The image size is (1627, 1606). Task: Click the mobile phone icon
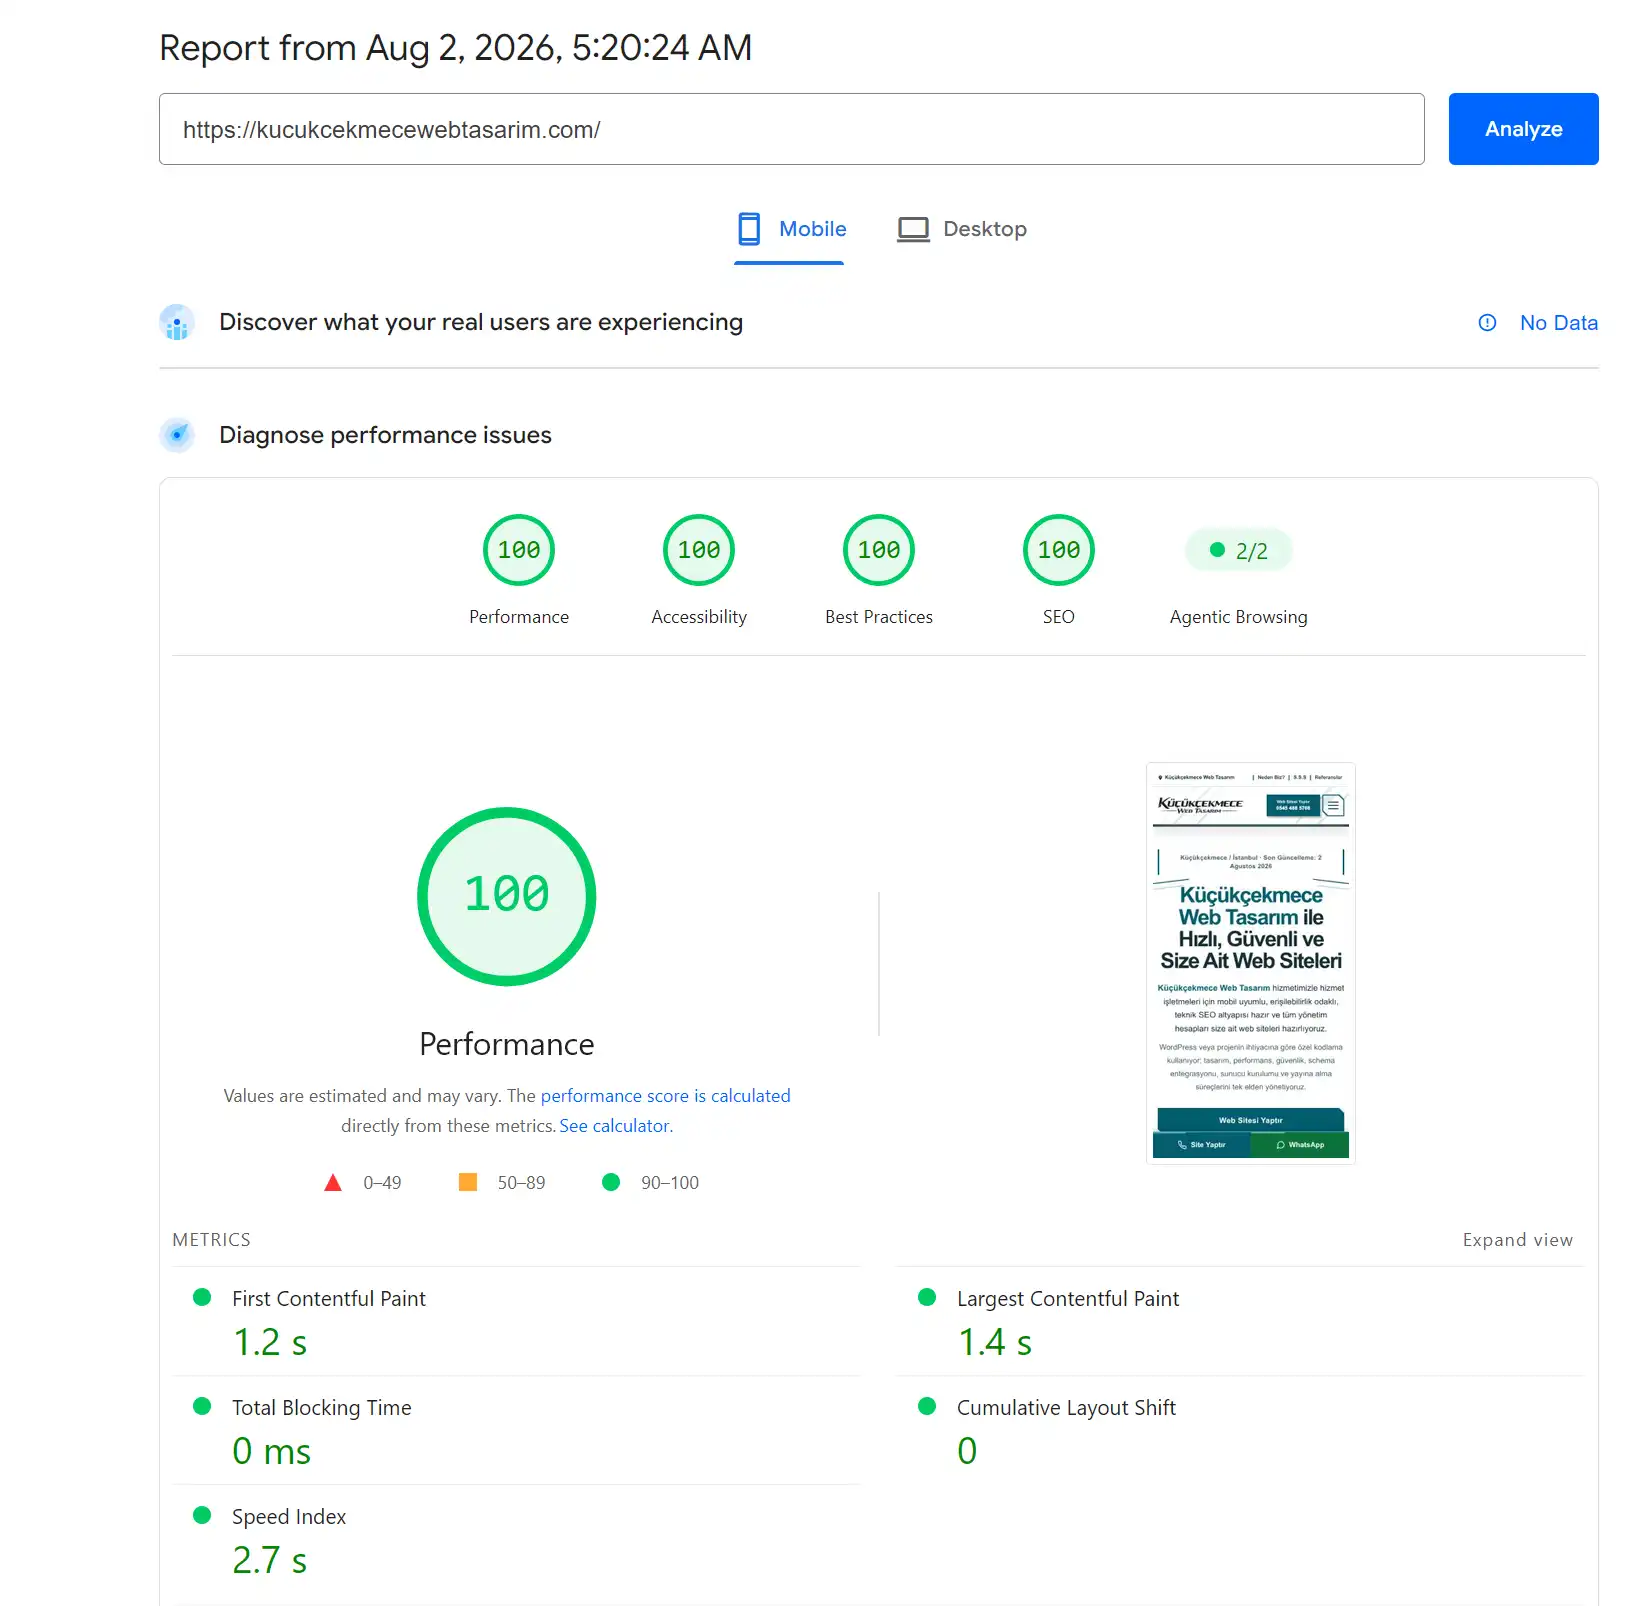[749, 229]
